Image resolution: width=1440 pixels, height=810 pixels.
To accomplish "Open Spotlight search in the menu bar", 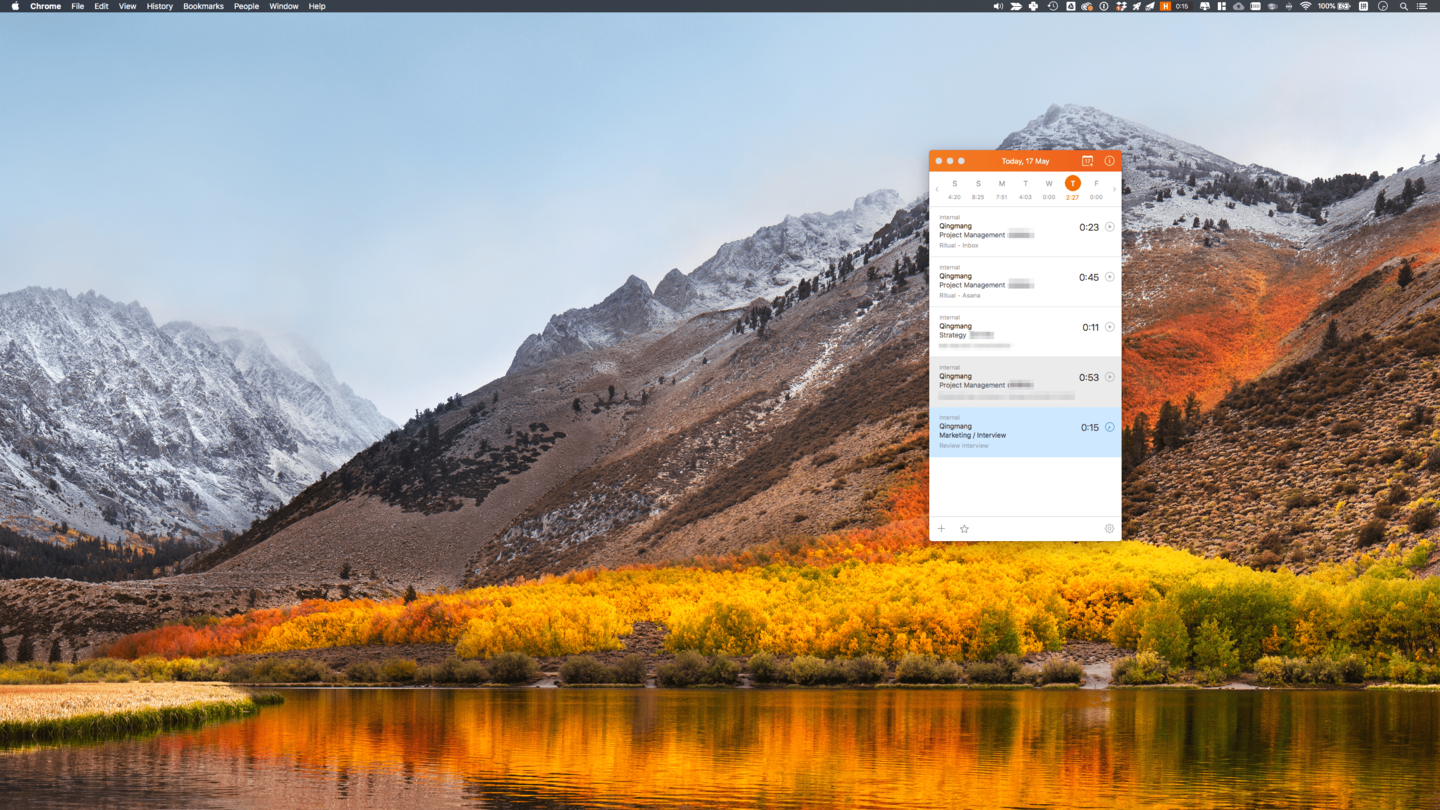I will pyautogui.click(x=1404, y=6).
